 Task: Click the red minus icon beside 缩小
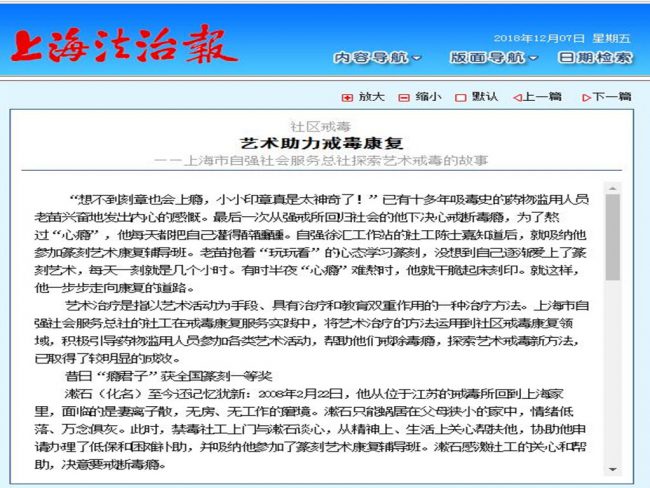tap(404, 97)
